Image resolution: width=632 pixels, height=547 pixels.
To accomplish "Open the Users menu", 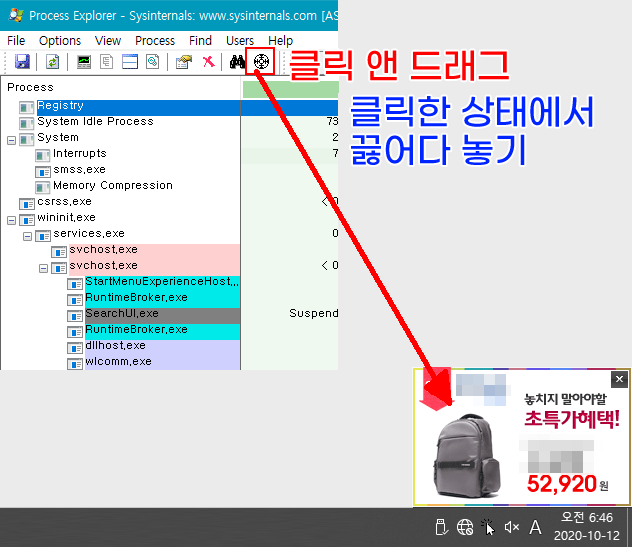I will pyautogui.click(x=240, y=41).
